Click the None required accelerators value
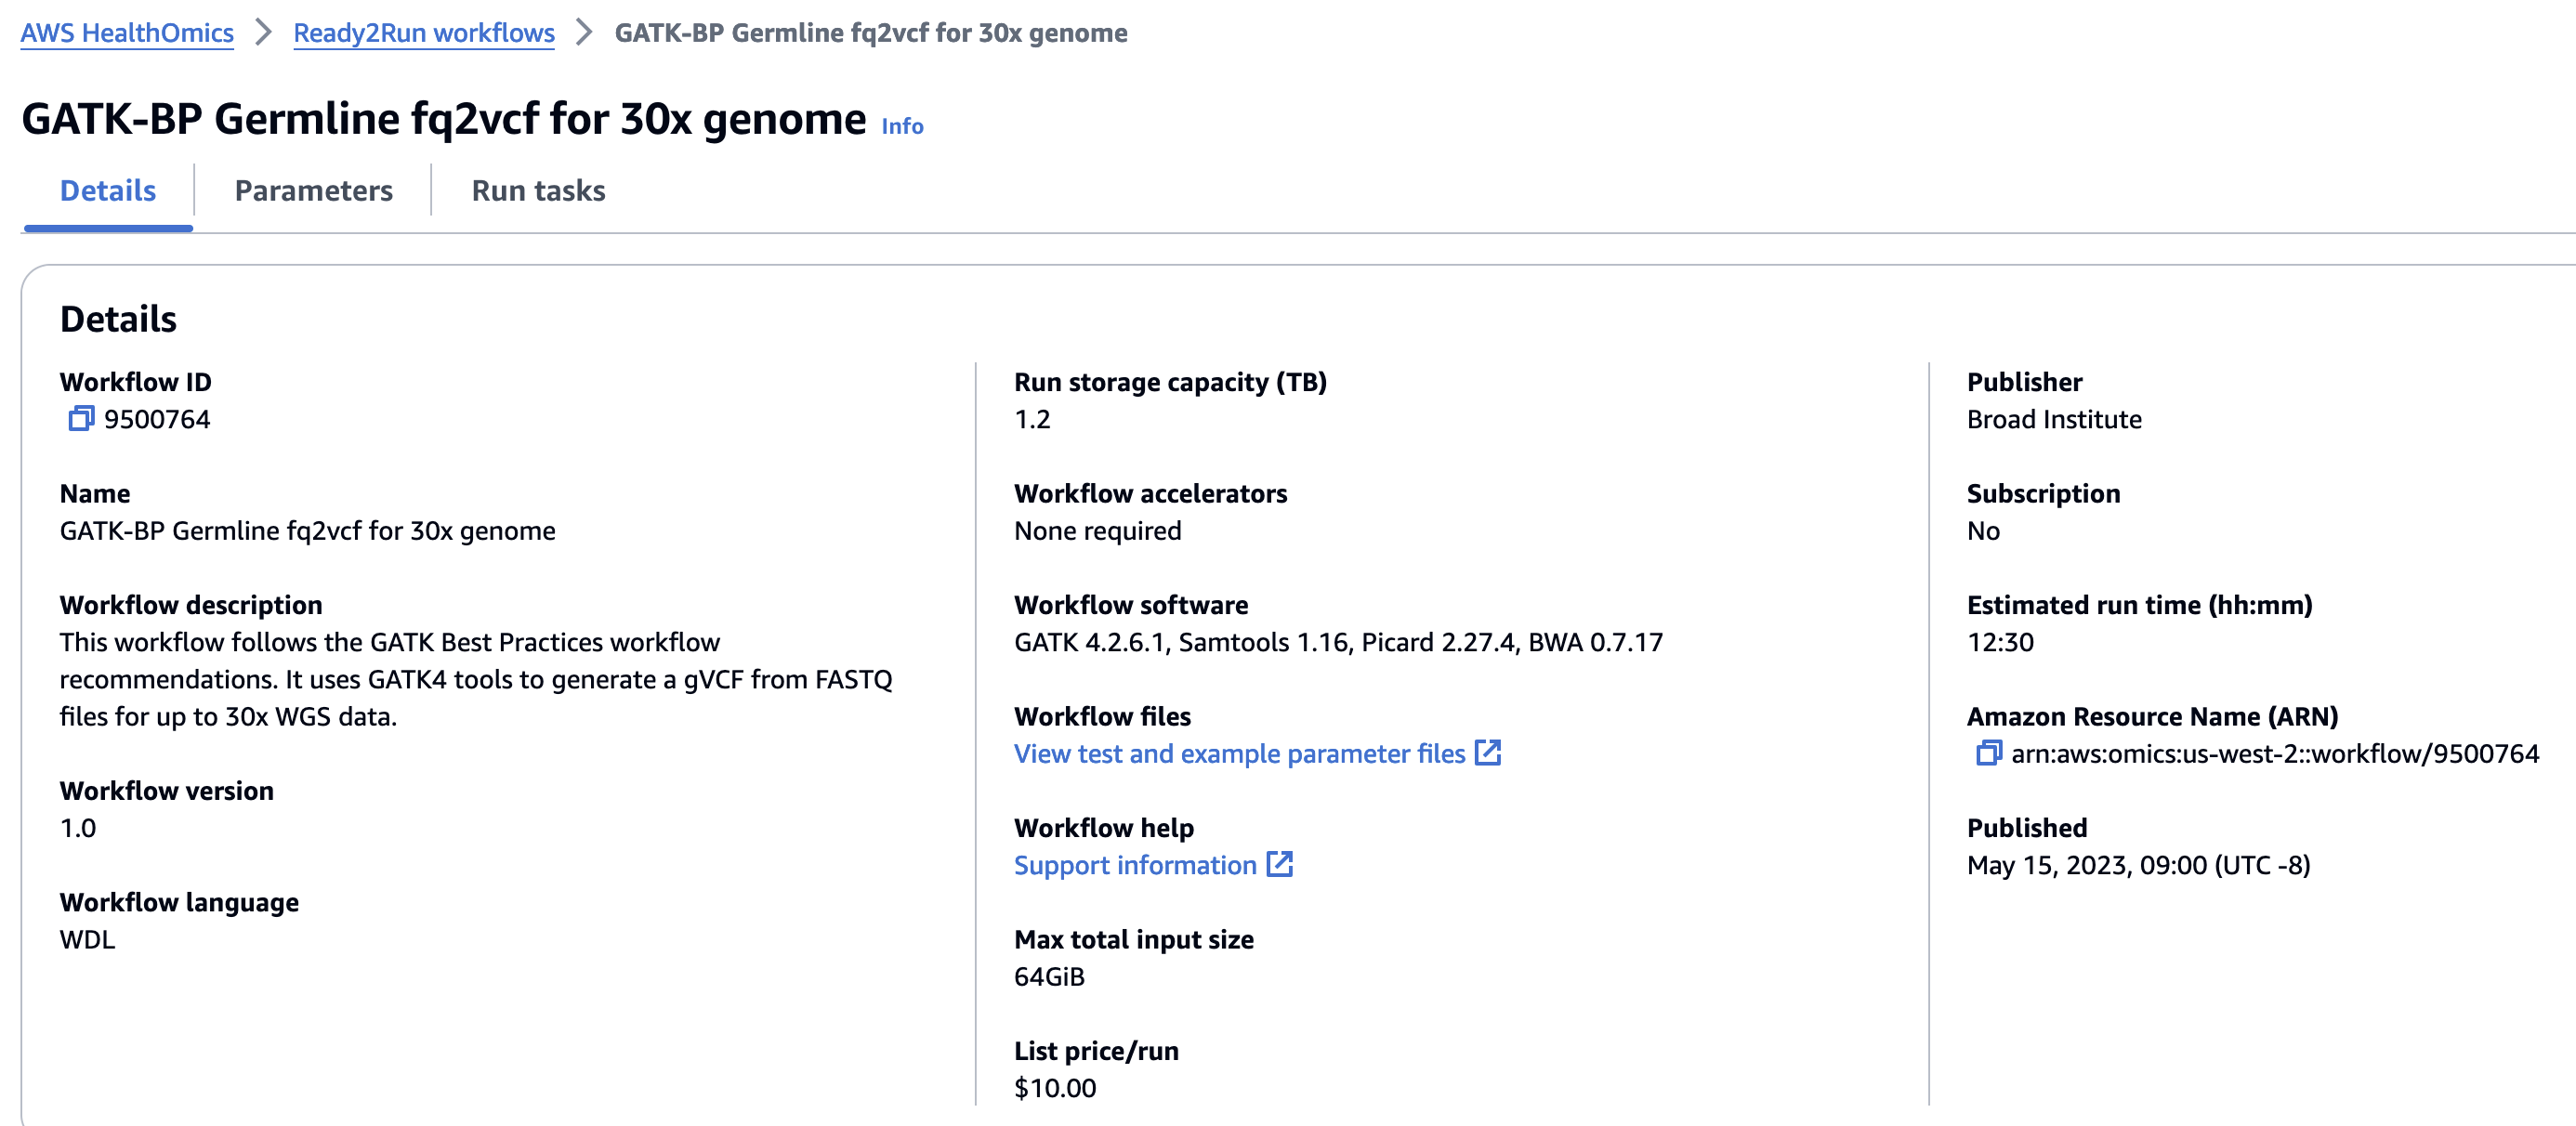This screenshot has width=2576, height=1126. point(1097,531)
